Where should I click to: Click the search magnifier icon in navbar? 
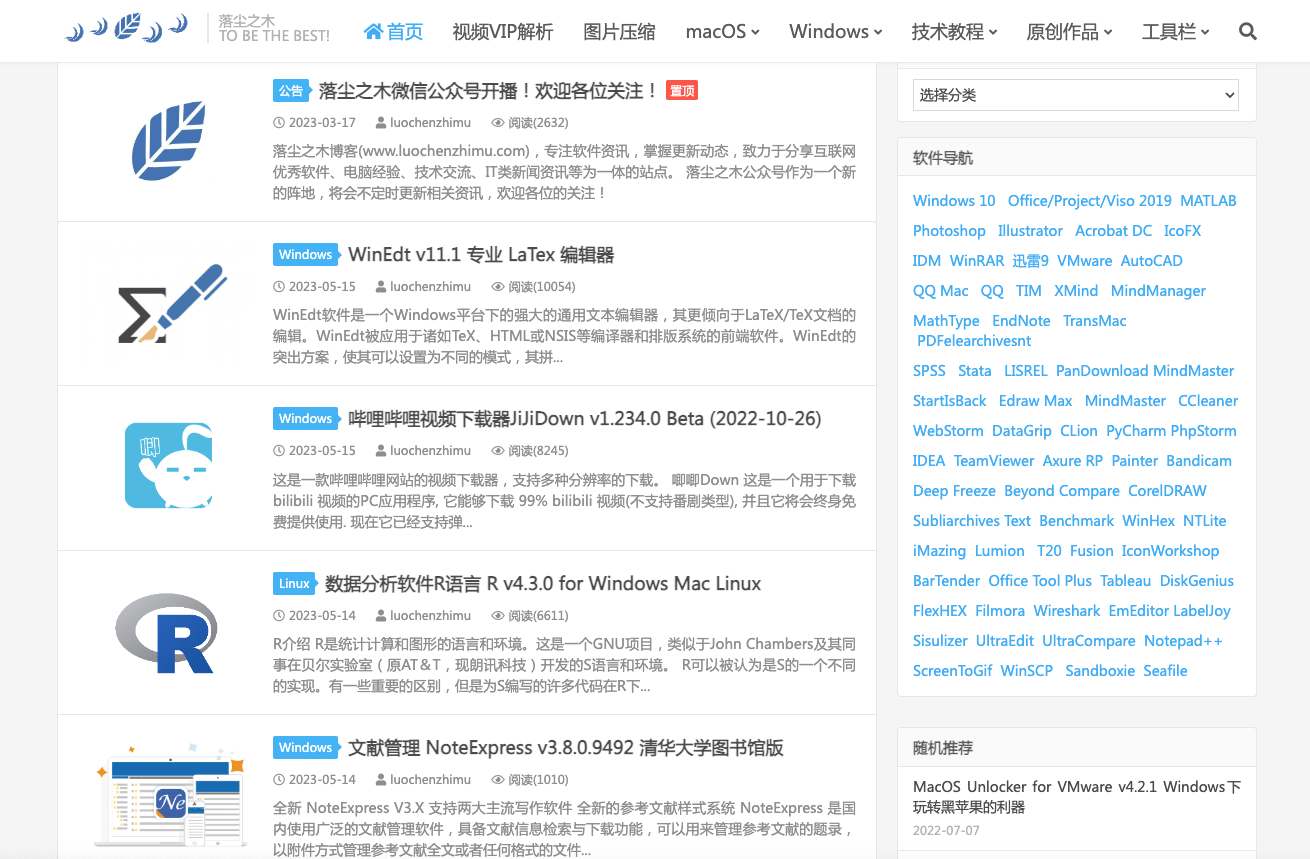[1247, 32]
